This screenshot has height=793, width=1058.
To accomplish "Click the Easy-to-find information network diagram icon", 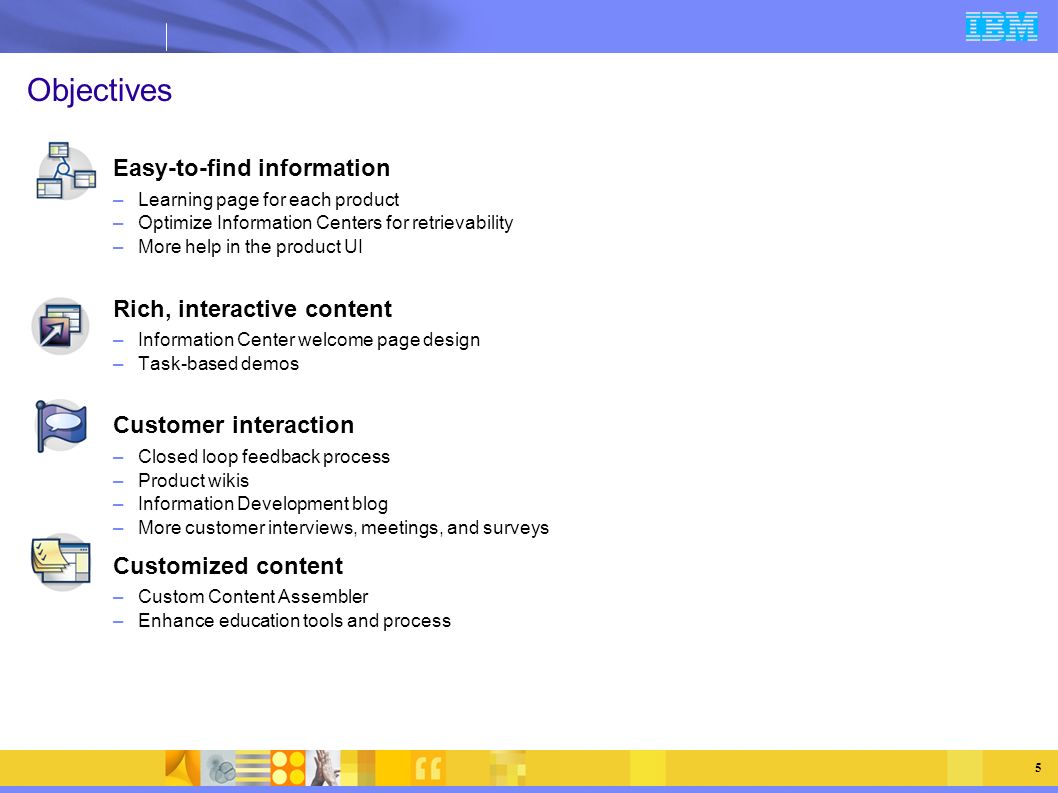I will tap(65, 171).
